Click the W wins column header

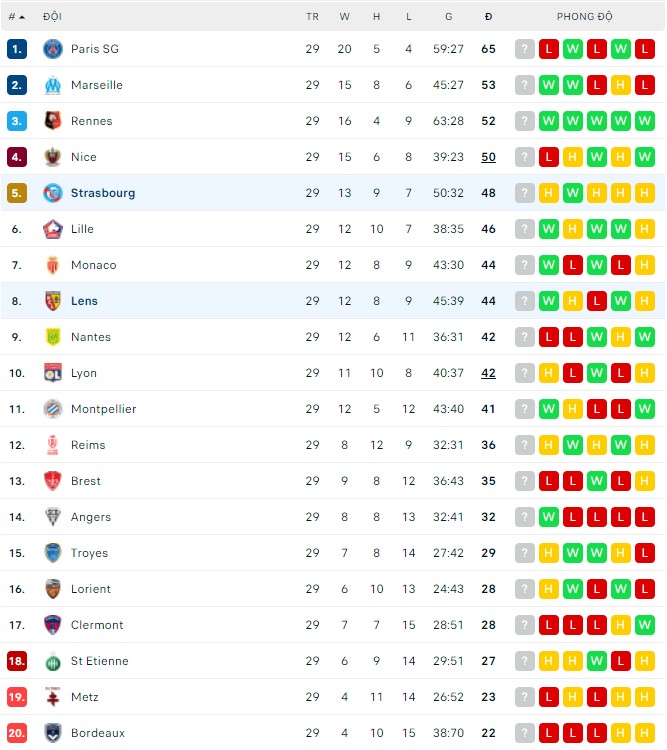point(345,17)
